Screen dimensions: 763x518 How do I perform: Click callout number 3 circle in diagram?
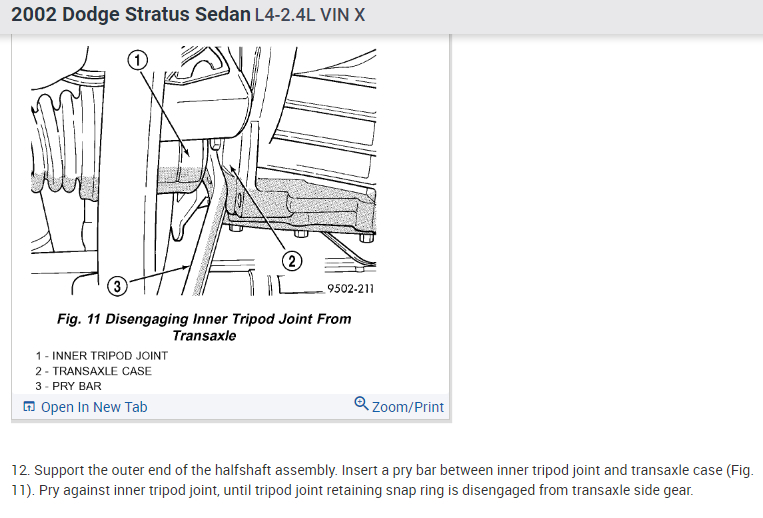117,286
